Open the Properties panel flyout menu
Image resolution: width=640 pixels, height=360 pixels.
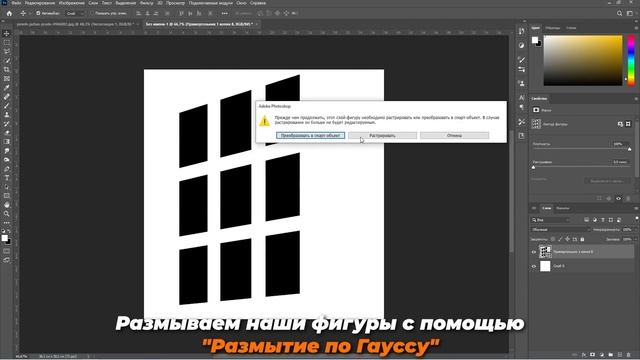[636, 98]
